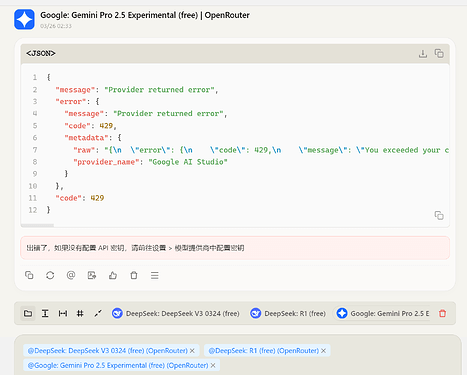The width and height of the screenshot is (467, 375).
Task: Remove @Google: Gemini Pro 2.5 mention tag
Action: [213, 365]
